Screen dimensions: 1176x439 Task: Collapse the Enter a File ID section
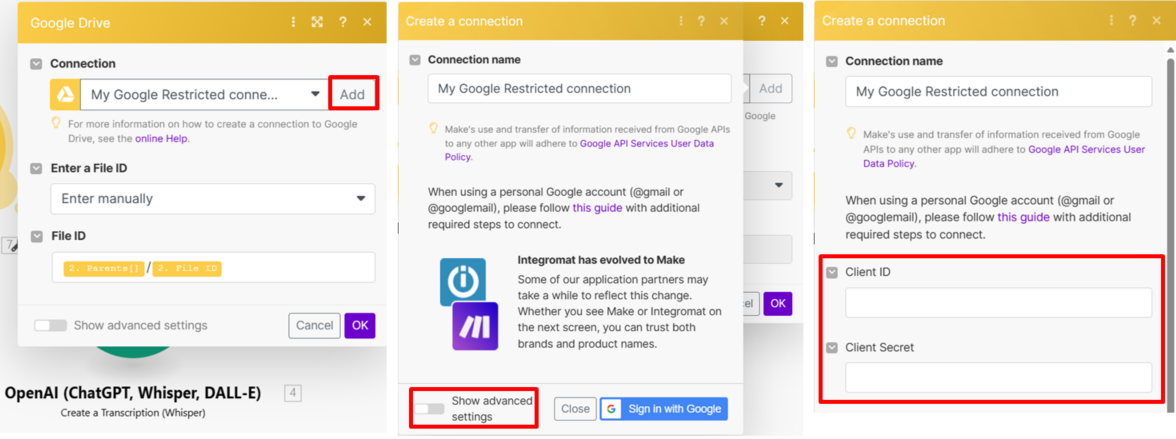pyautogui.click(x=36, y=169)
